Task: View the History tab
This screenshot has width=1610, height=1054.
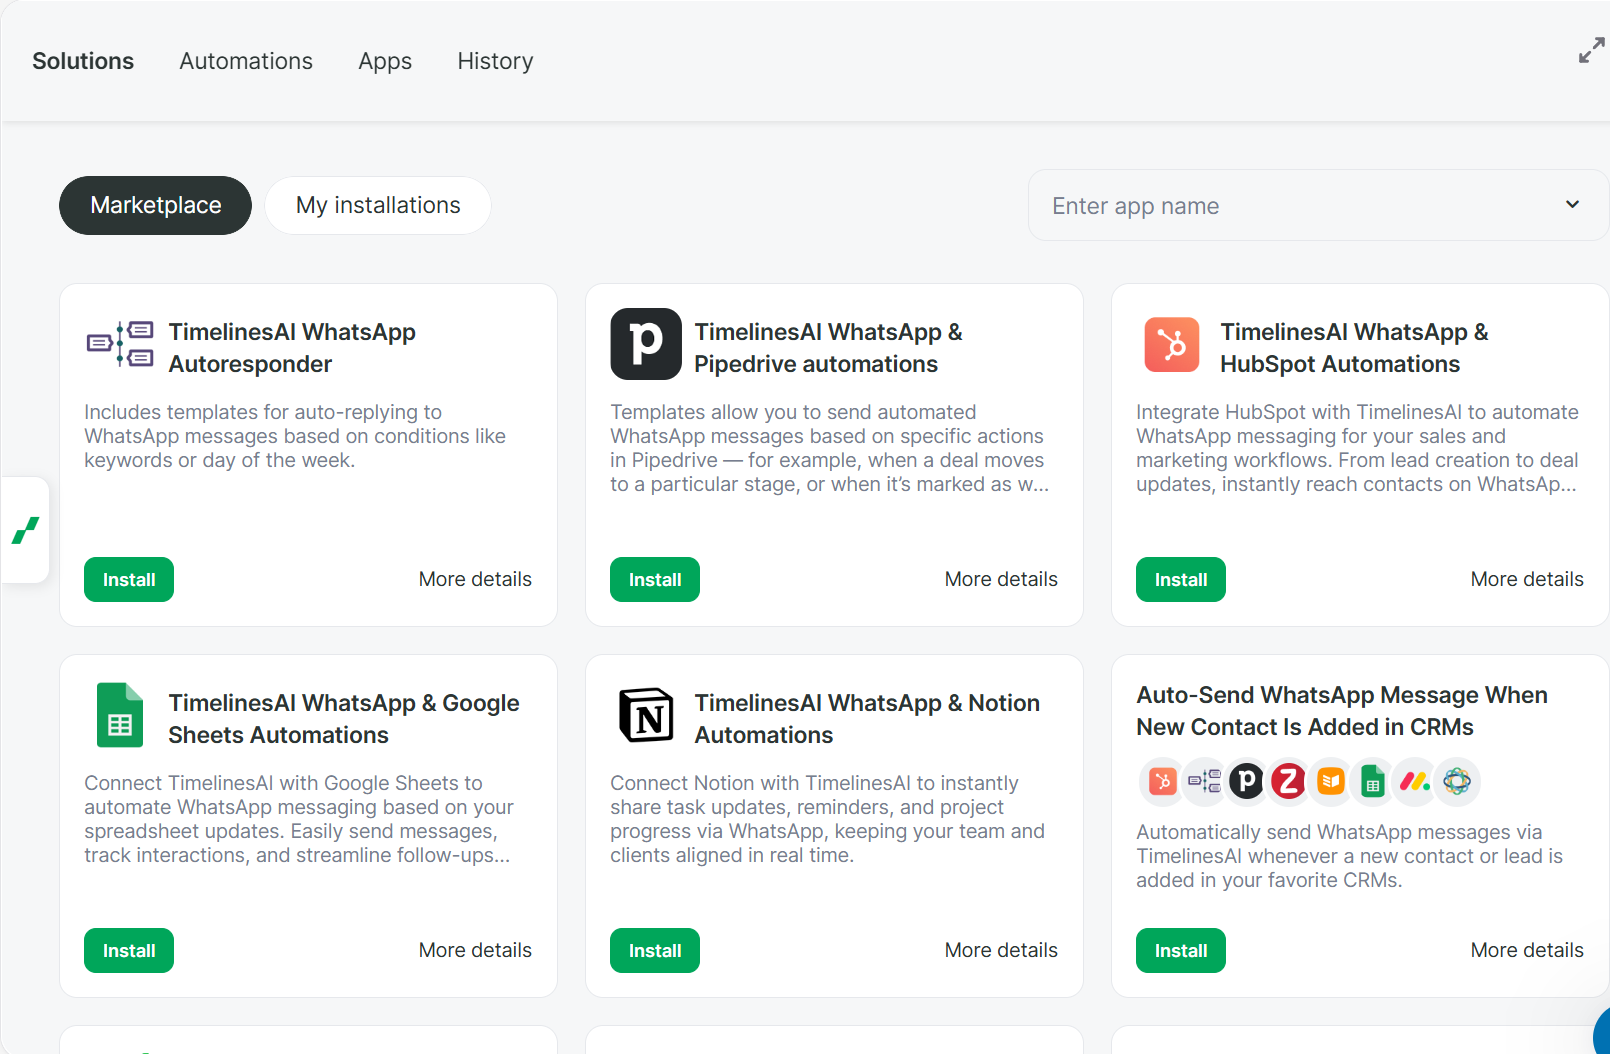Action: [495, 61]
